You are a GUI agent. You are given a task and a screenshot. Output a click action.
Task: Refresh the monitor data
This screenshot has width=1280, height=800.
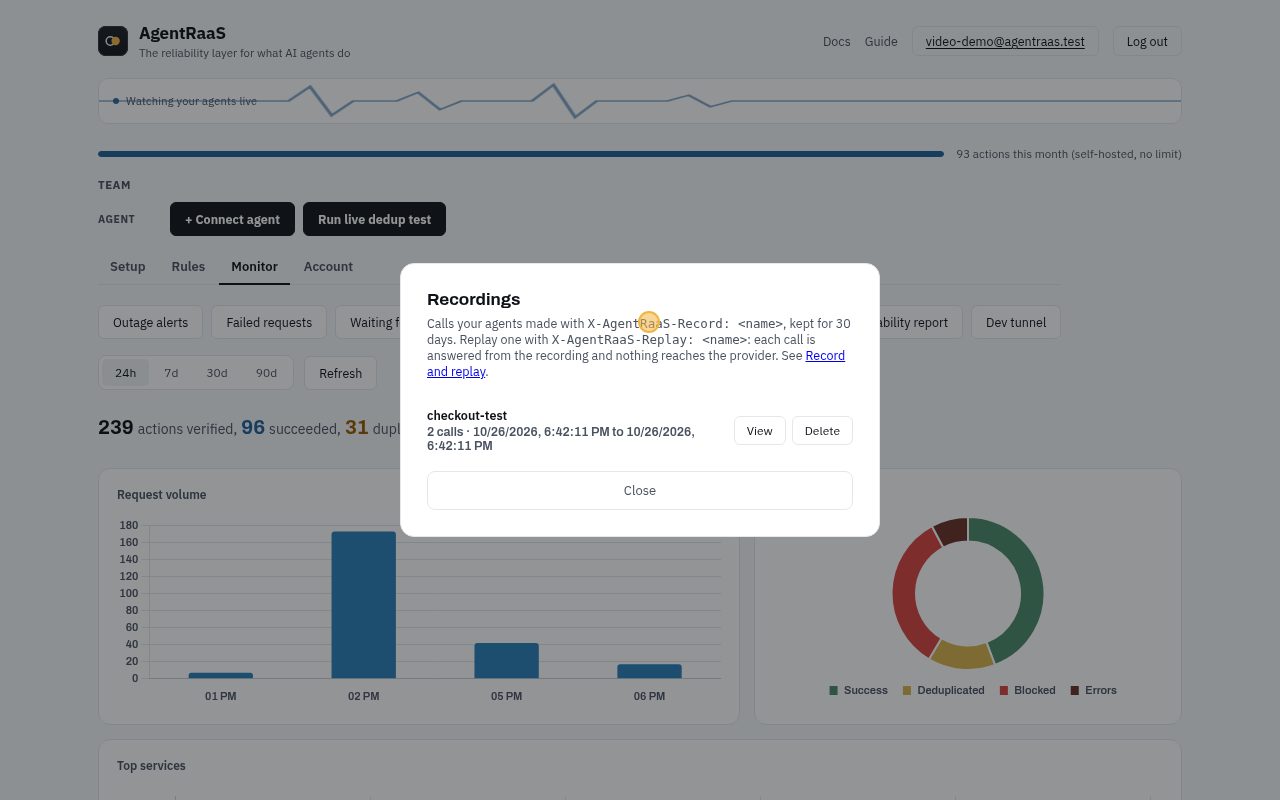[x=340, y=374]
